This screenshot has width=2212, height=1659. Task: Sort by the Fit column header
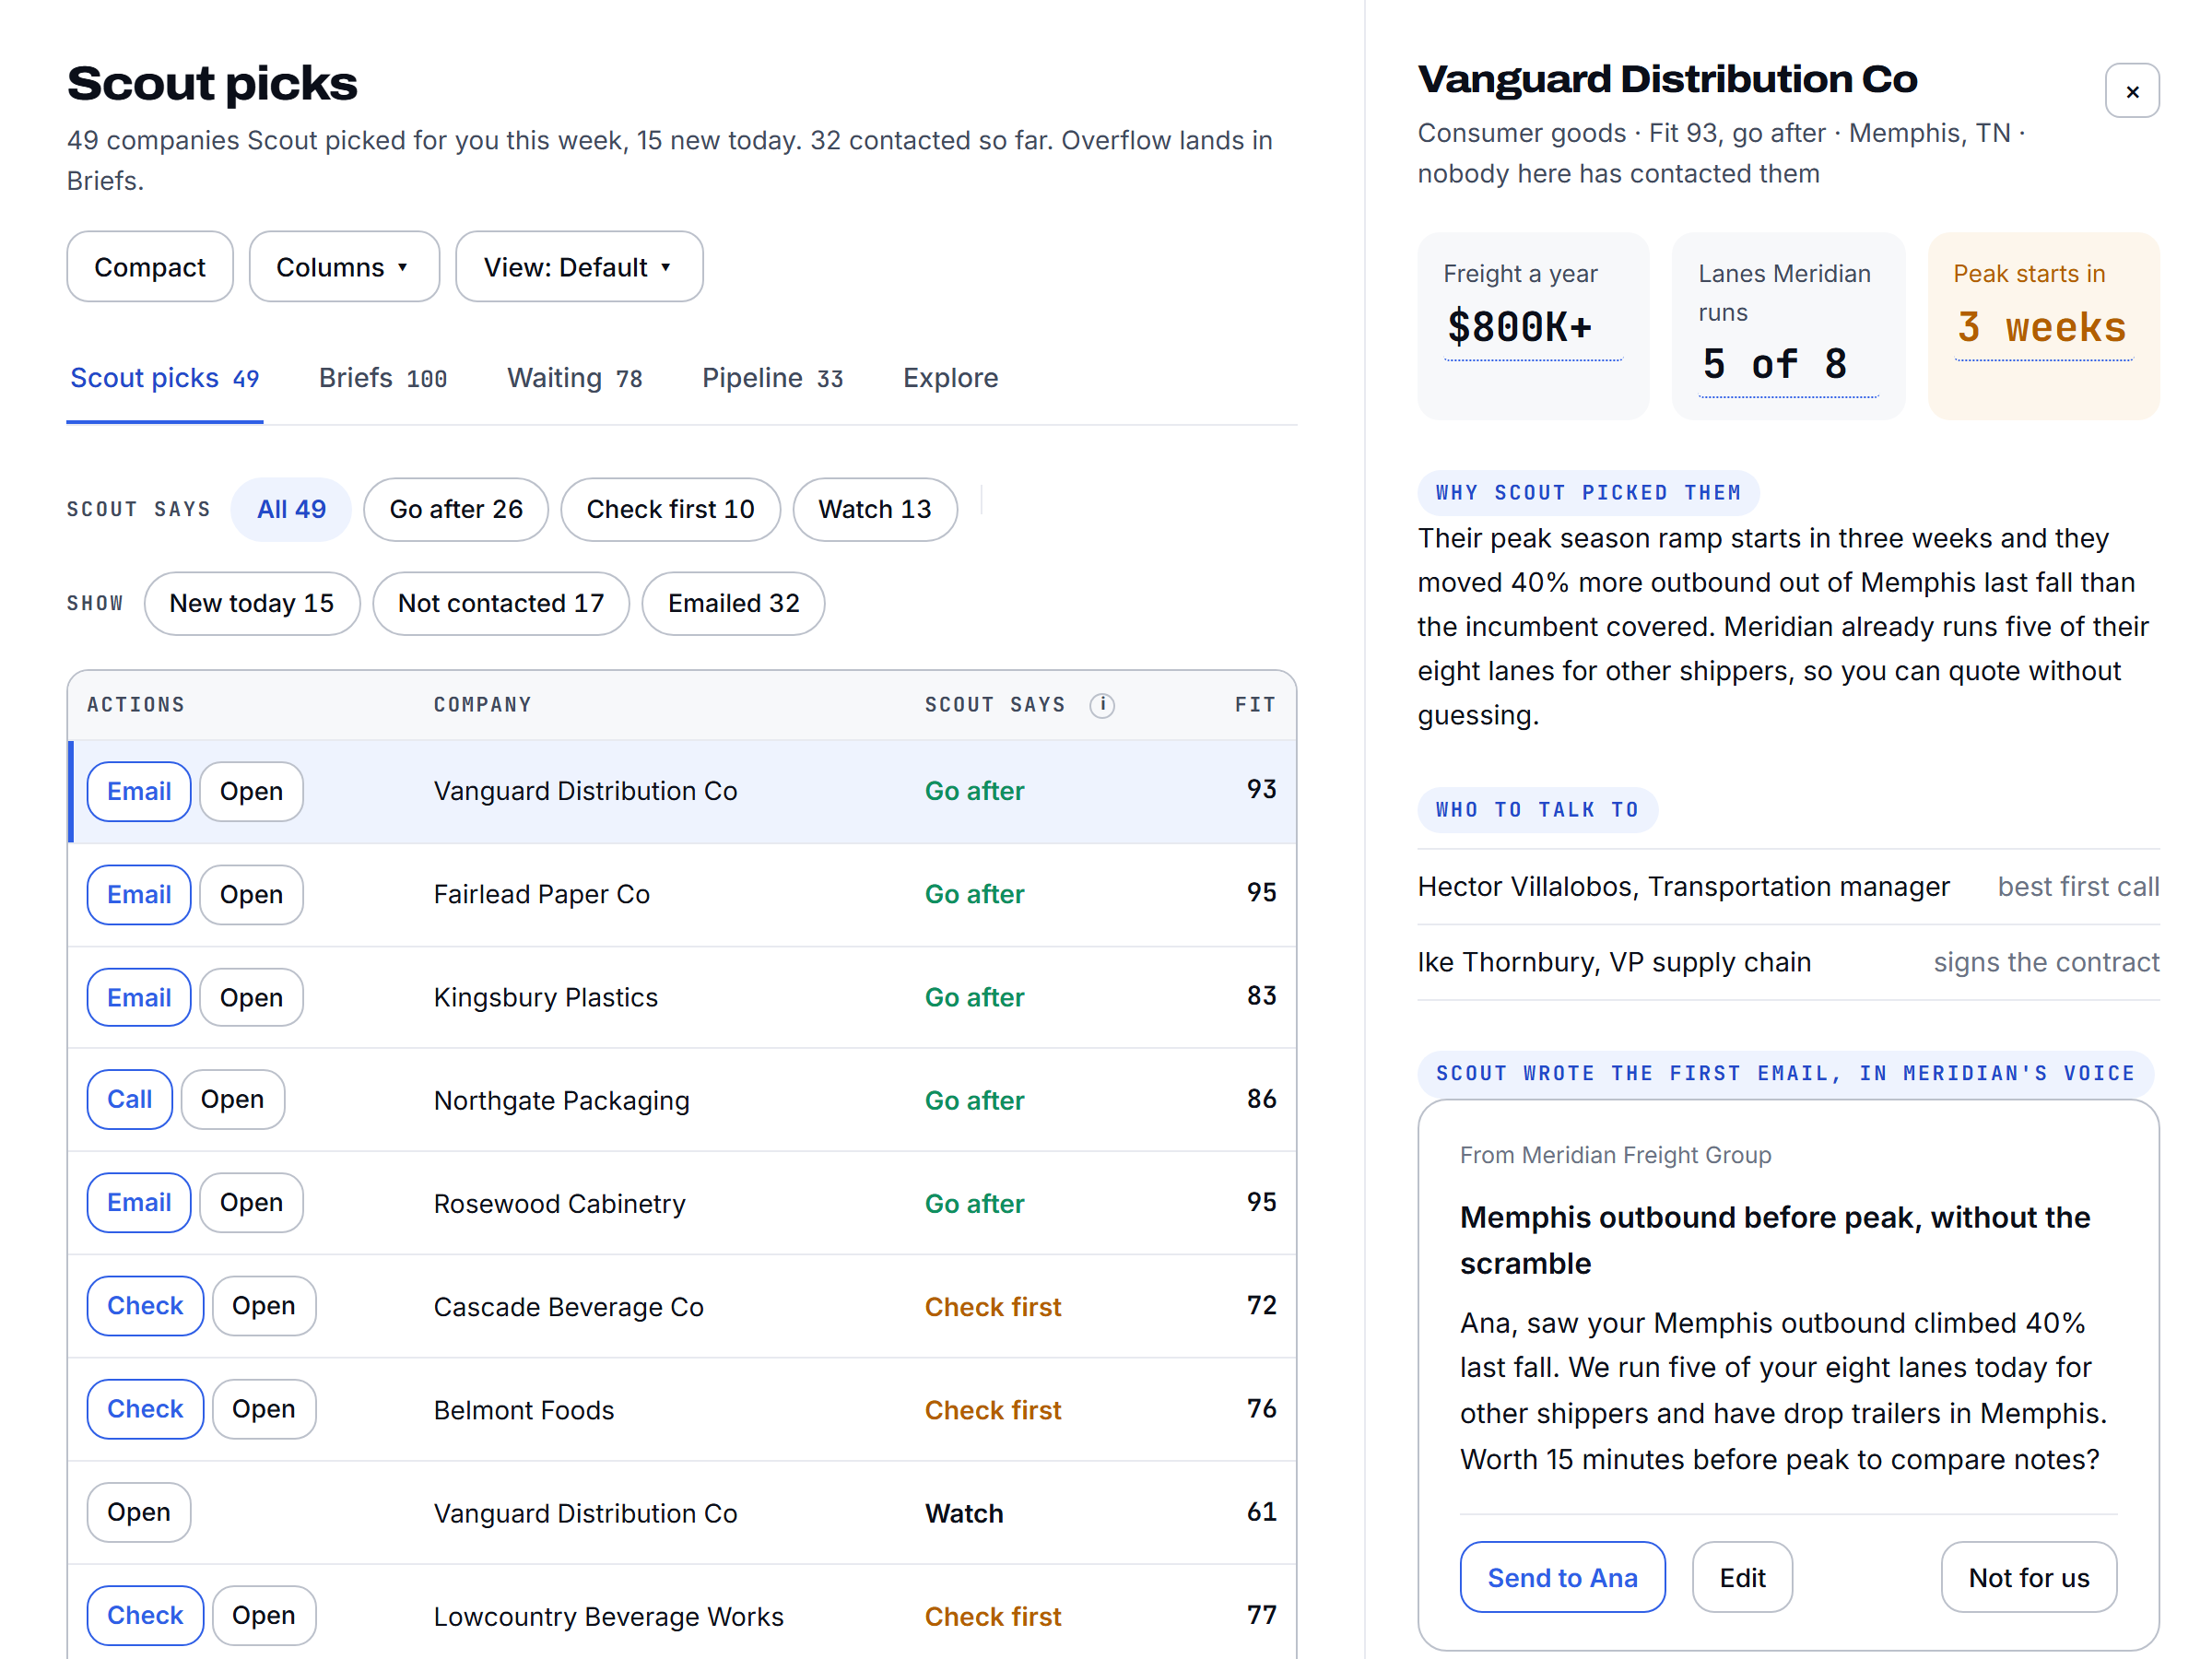click(x=1254, y=705)
